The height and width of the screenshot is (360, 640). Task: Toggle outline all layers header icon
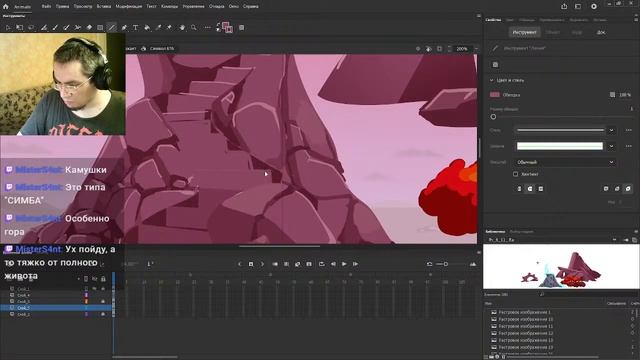pos(86,279)
